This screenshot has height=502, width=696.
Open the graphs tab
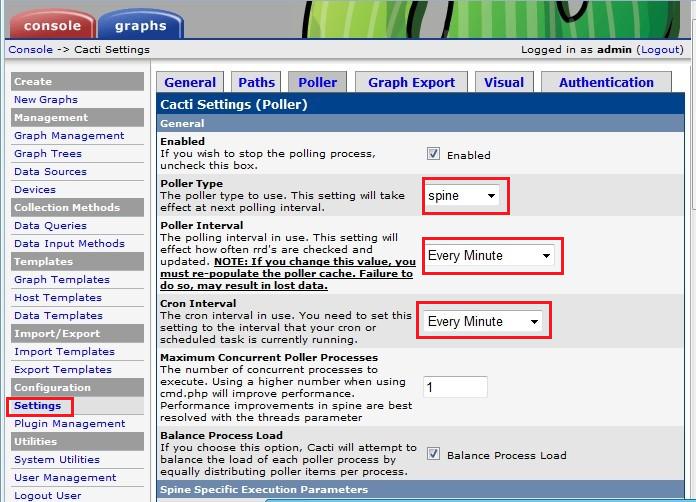pyautogui.click(x=140, y=25)
